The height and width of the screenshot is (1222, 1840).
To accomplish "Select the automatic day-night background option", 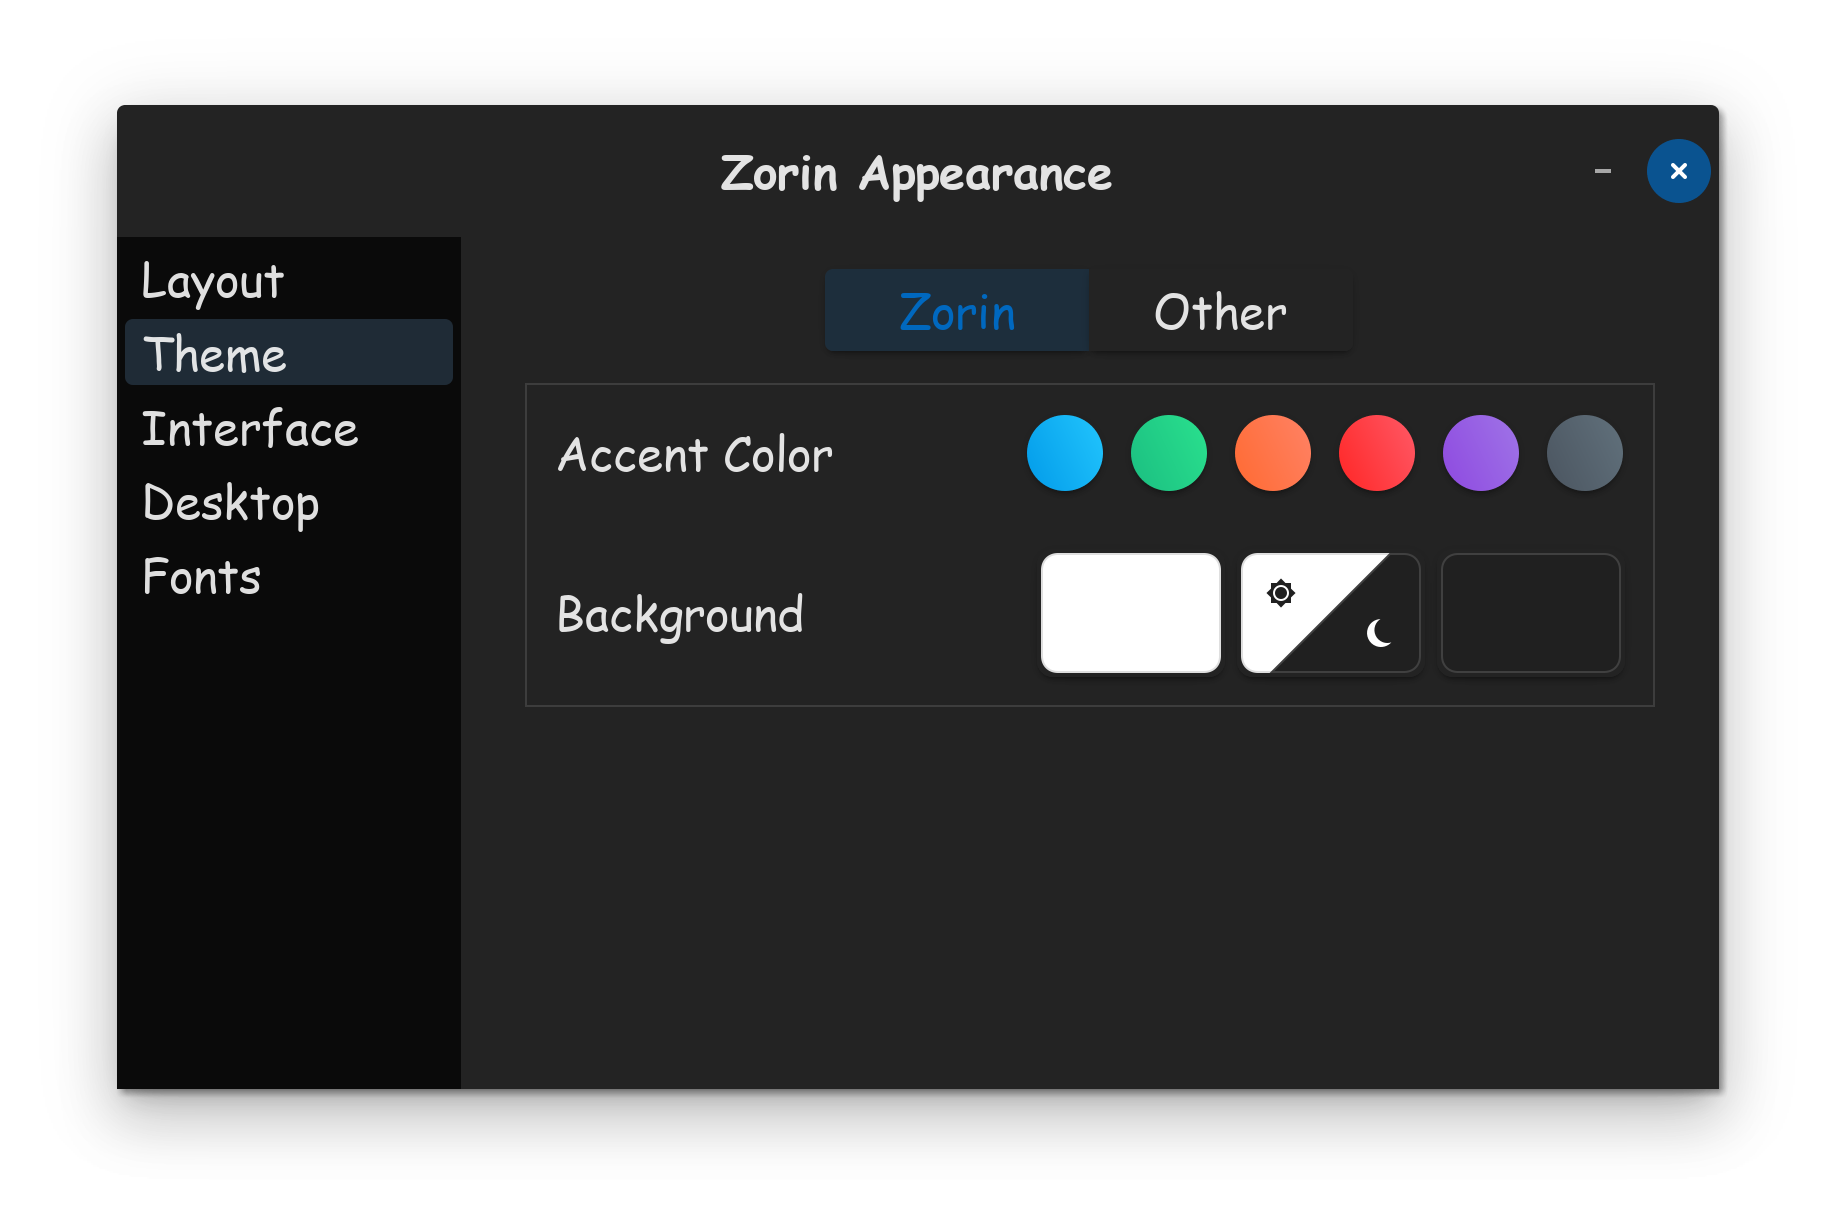I will 1331,613.
